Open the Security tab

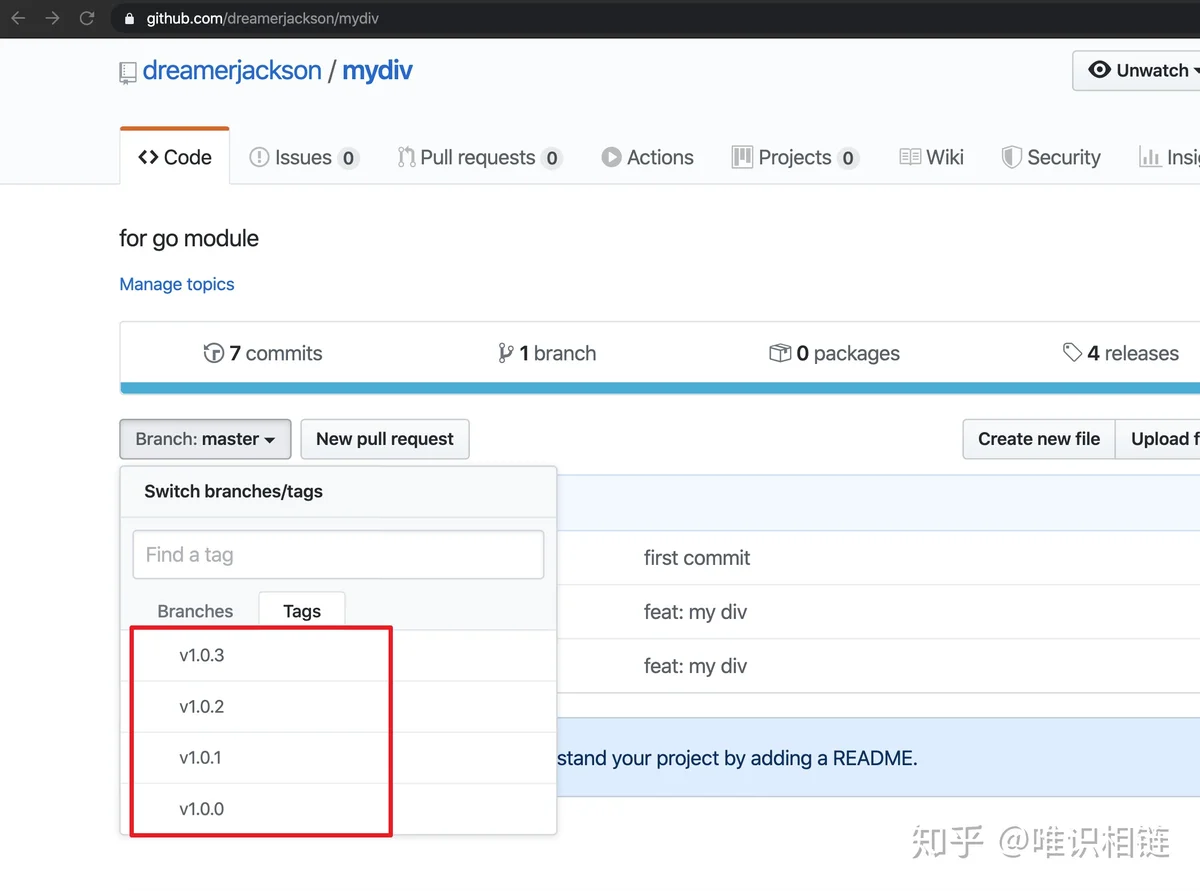(1051, 157)
